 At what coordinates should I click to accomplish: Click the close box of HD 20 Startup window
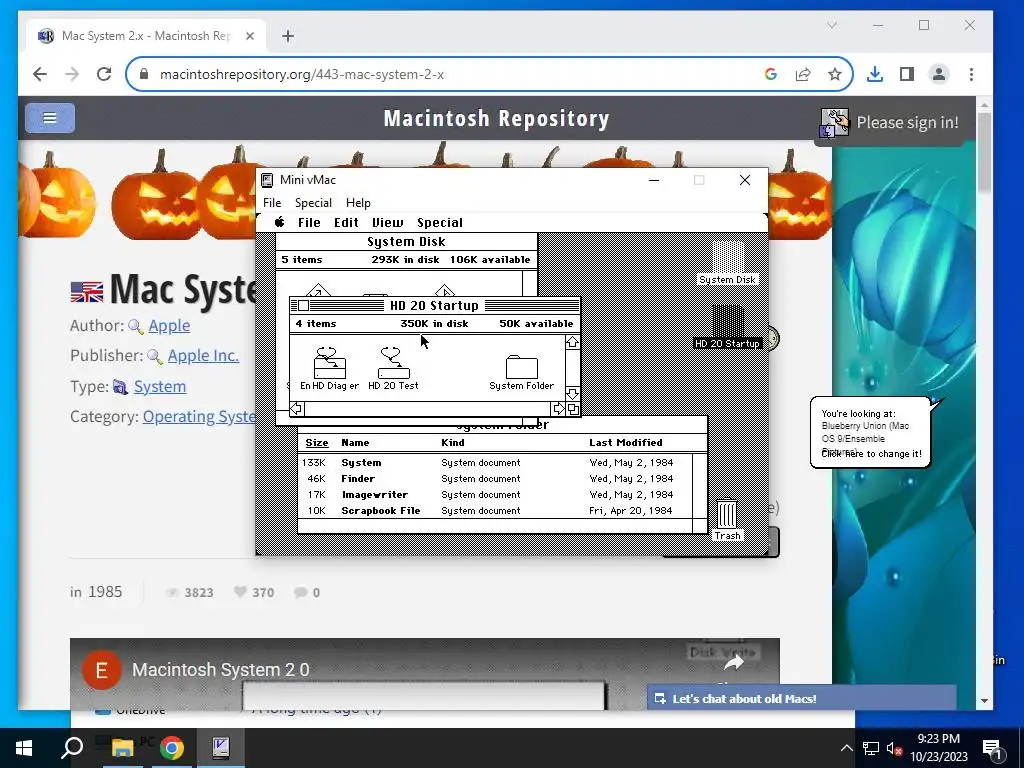tap(304, 306)
